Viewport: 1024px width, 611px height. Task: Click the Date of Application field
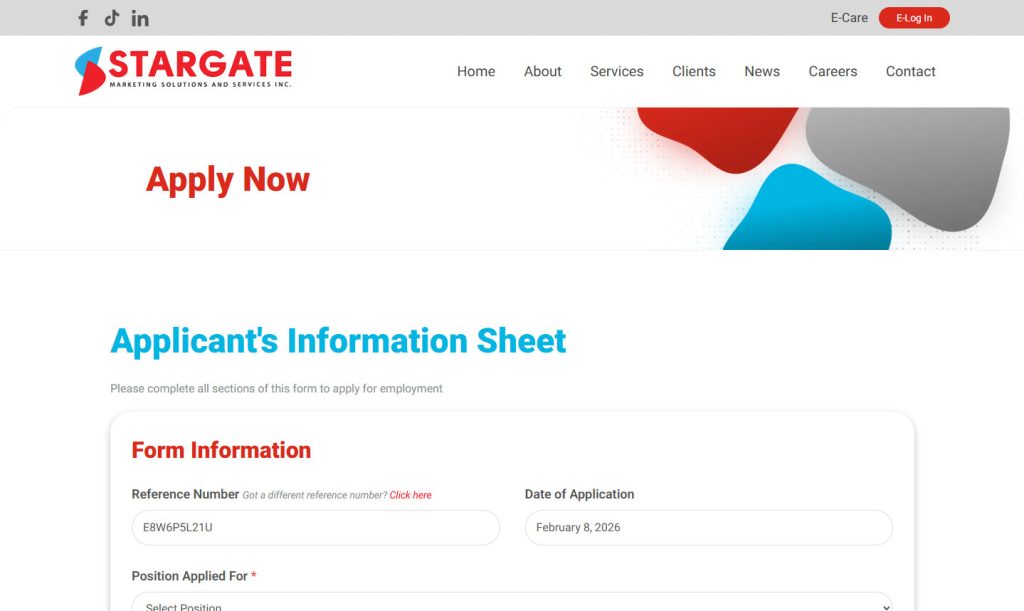click(708, 528)
